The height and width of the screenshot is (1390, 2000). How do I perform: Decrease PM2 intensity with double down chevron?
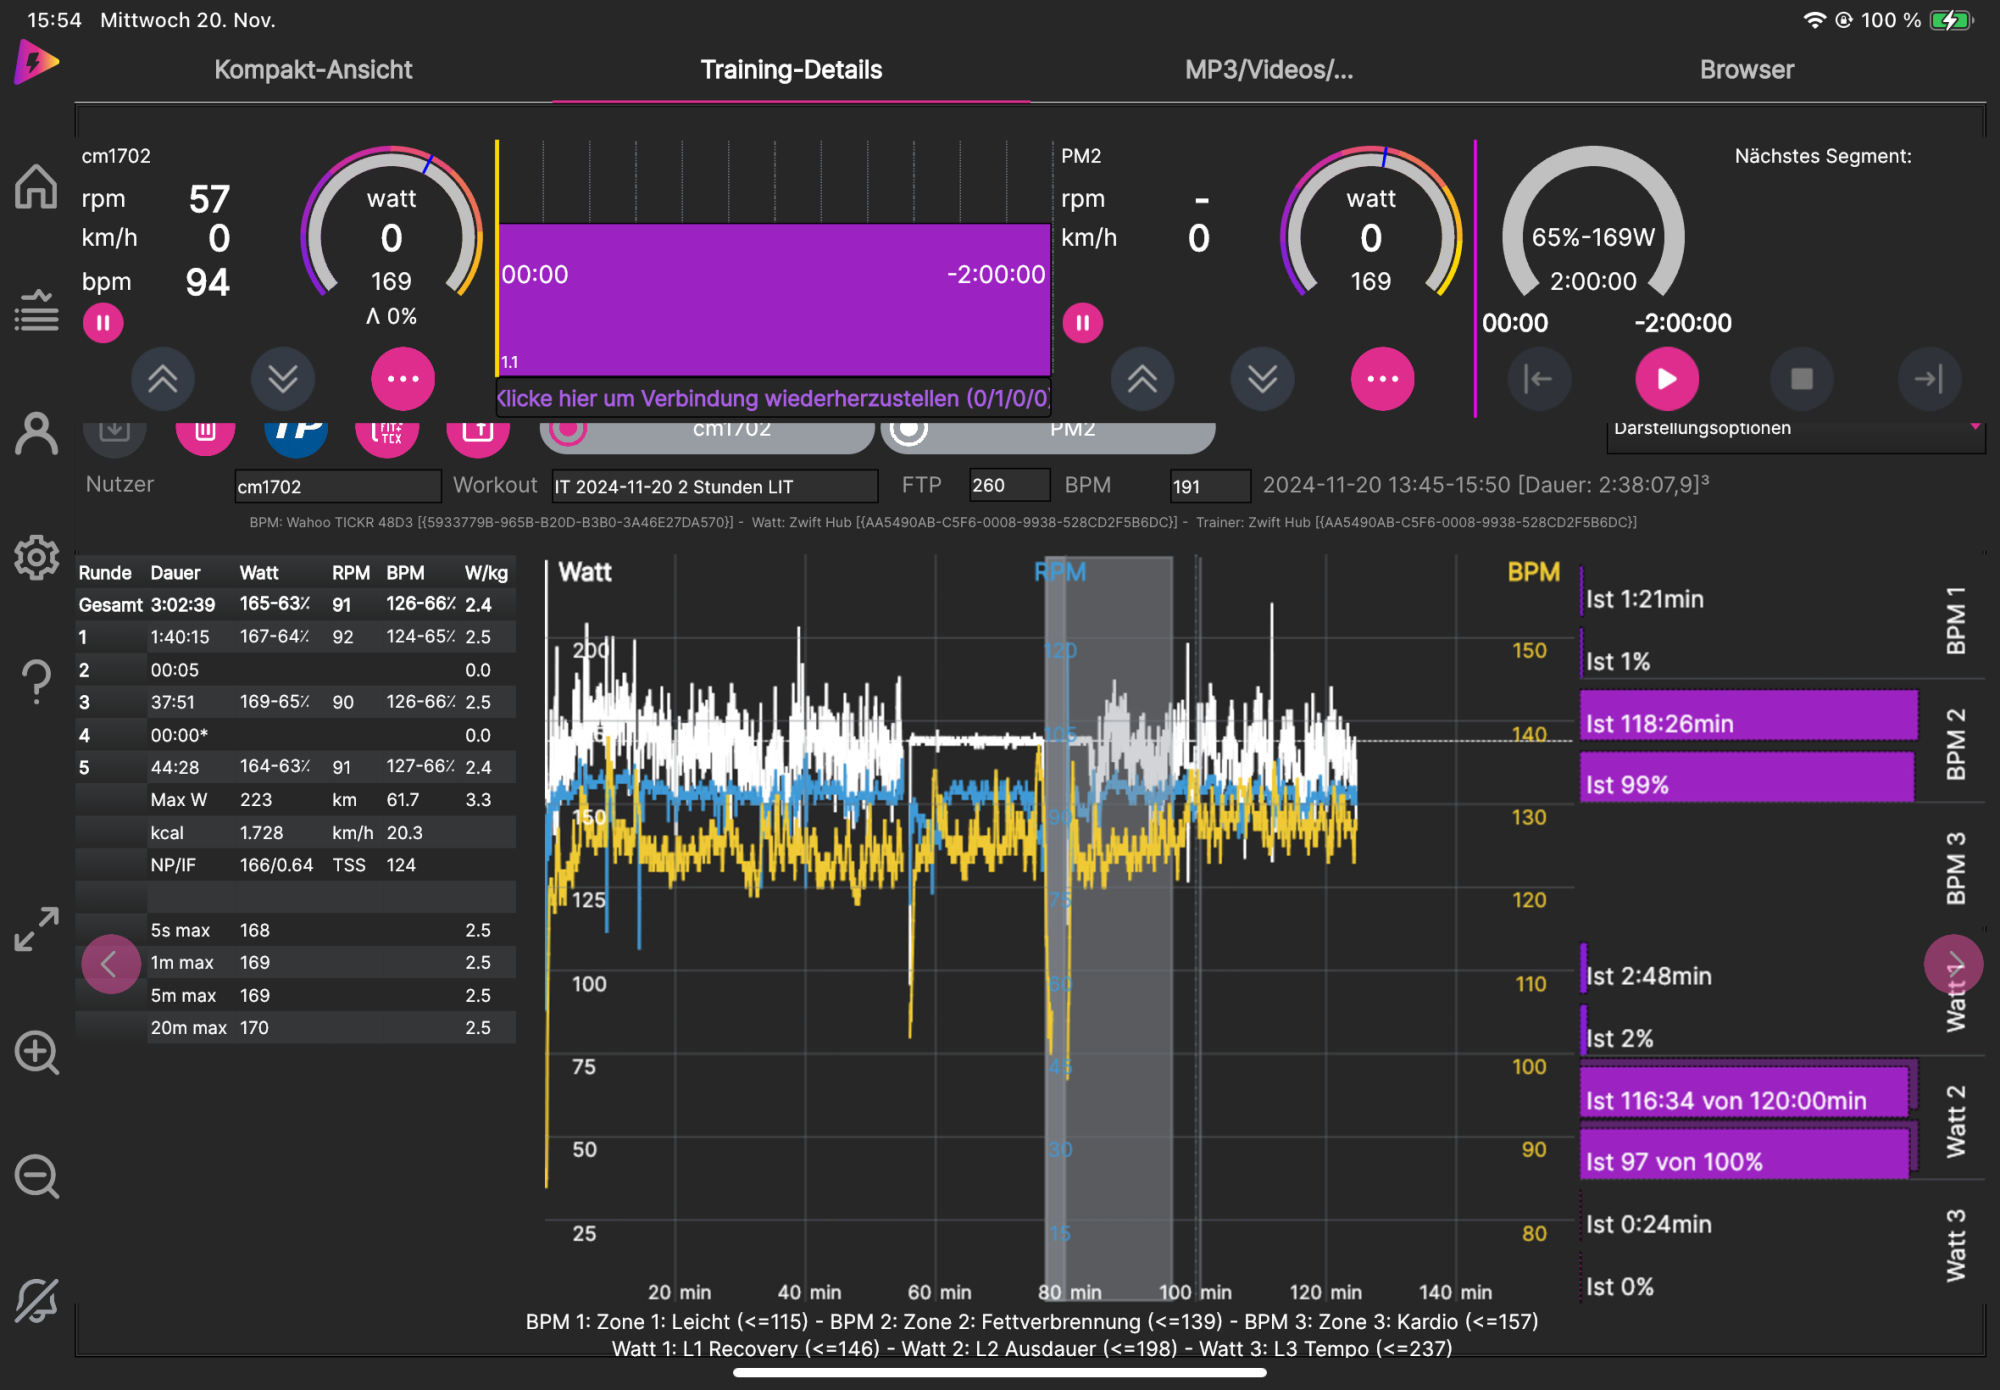pos(1263,379)
